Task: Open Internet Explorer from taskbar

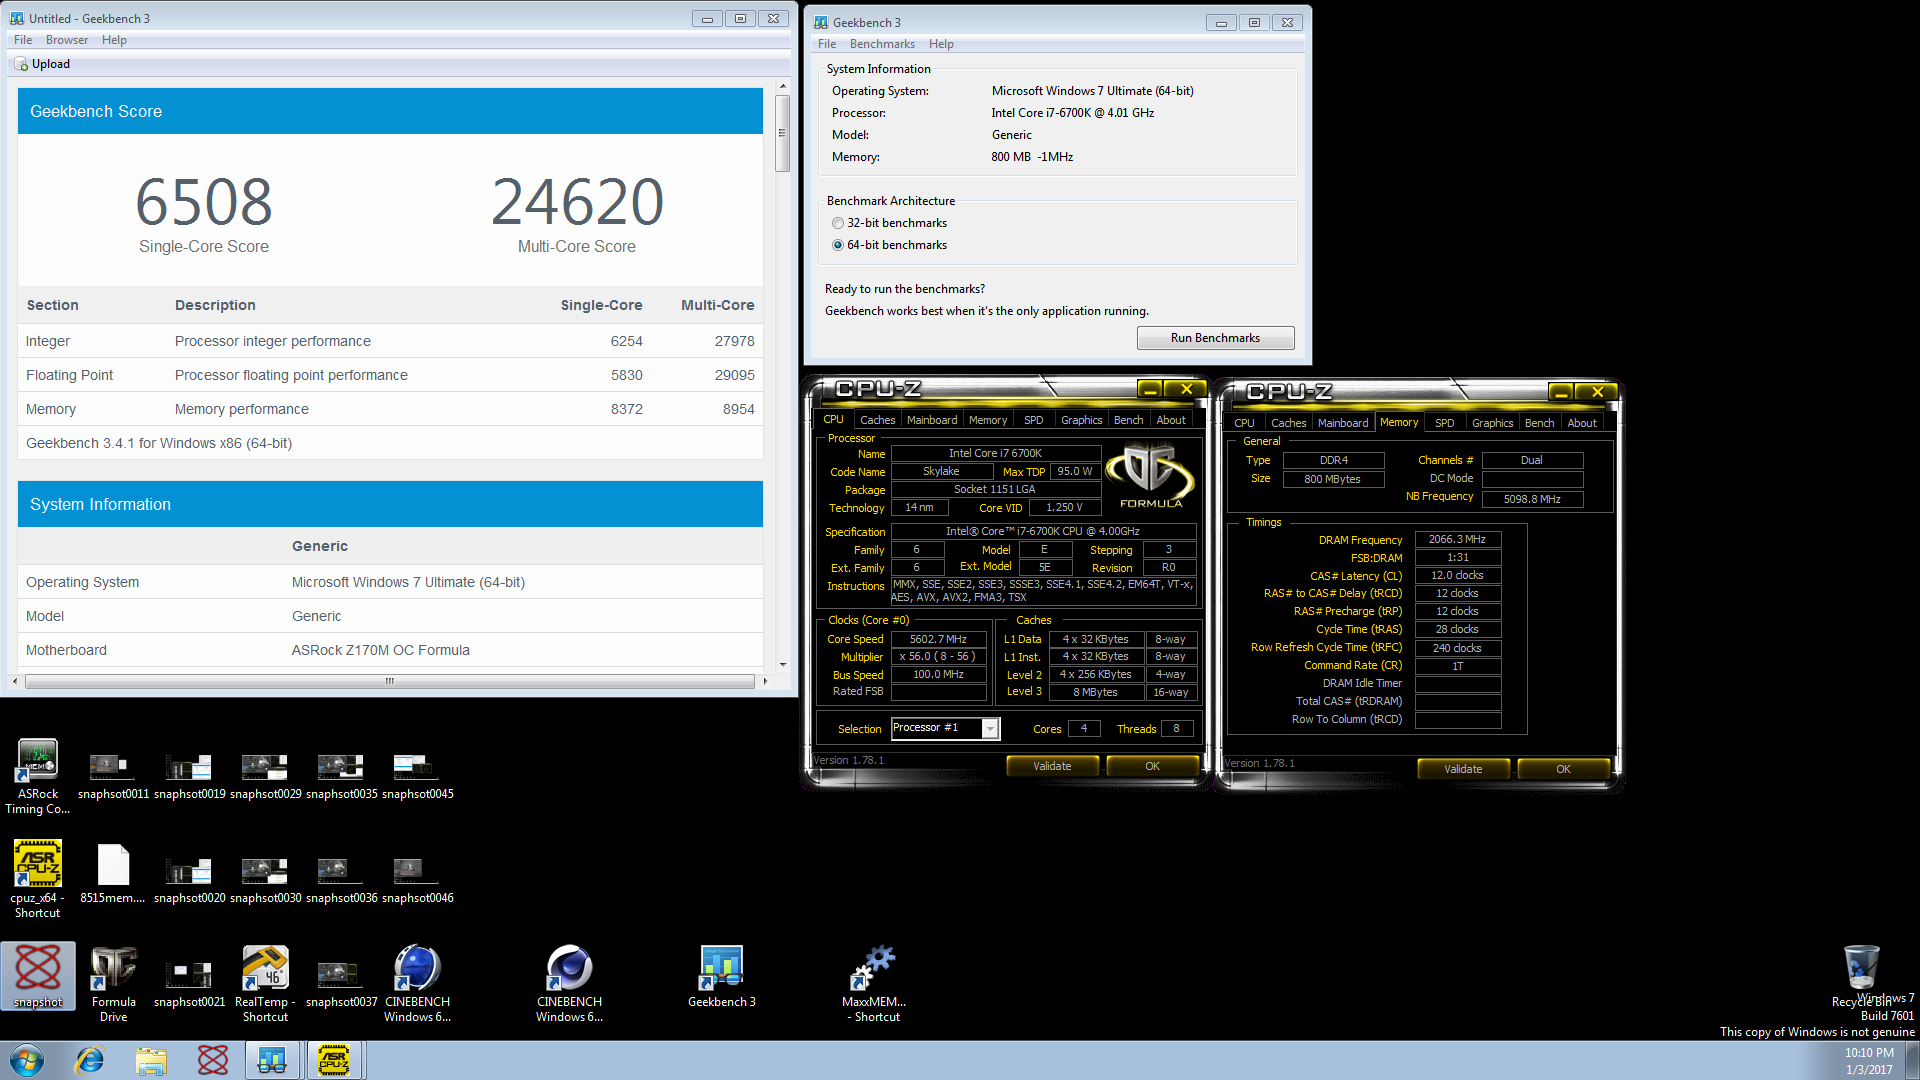Action: [x=90, y=1060]
